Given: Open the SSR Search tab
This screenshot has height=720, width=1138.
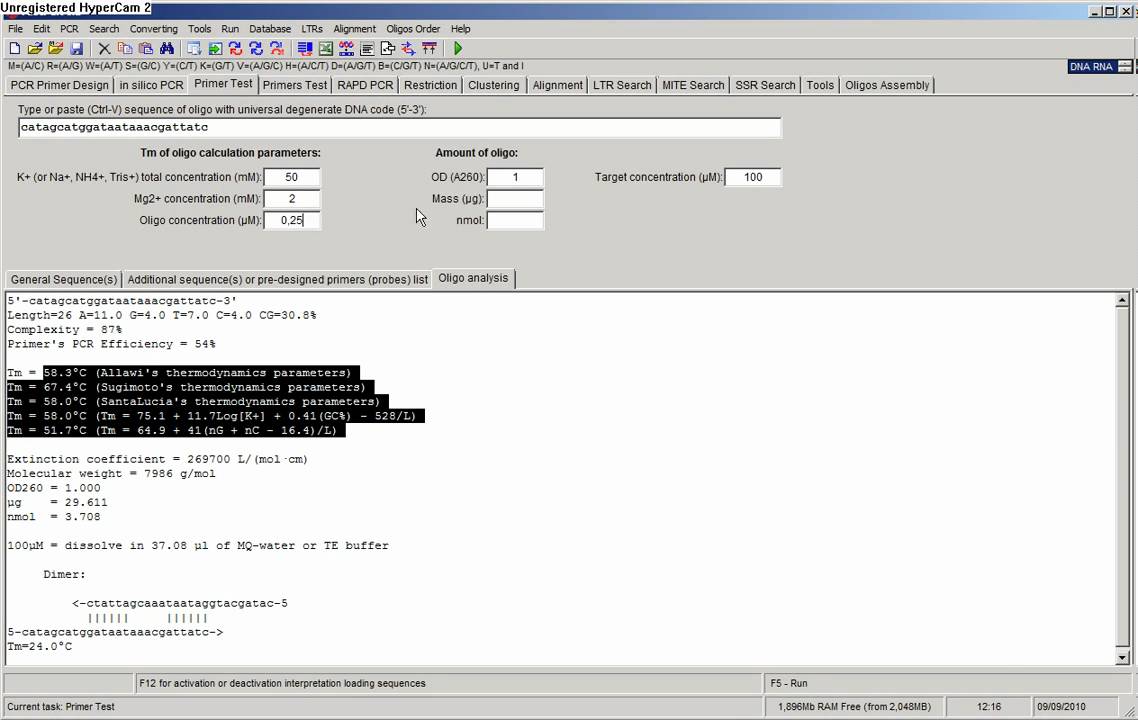Looking at the screenshot, I should pos(765,85).
